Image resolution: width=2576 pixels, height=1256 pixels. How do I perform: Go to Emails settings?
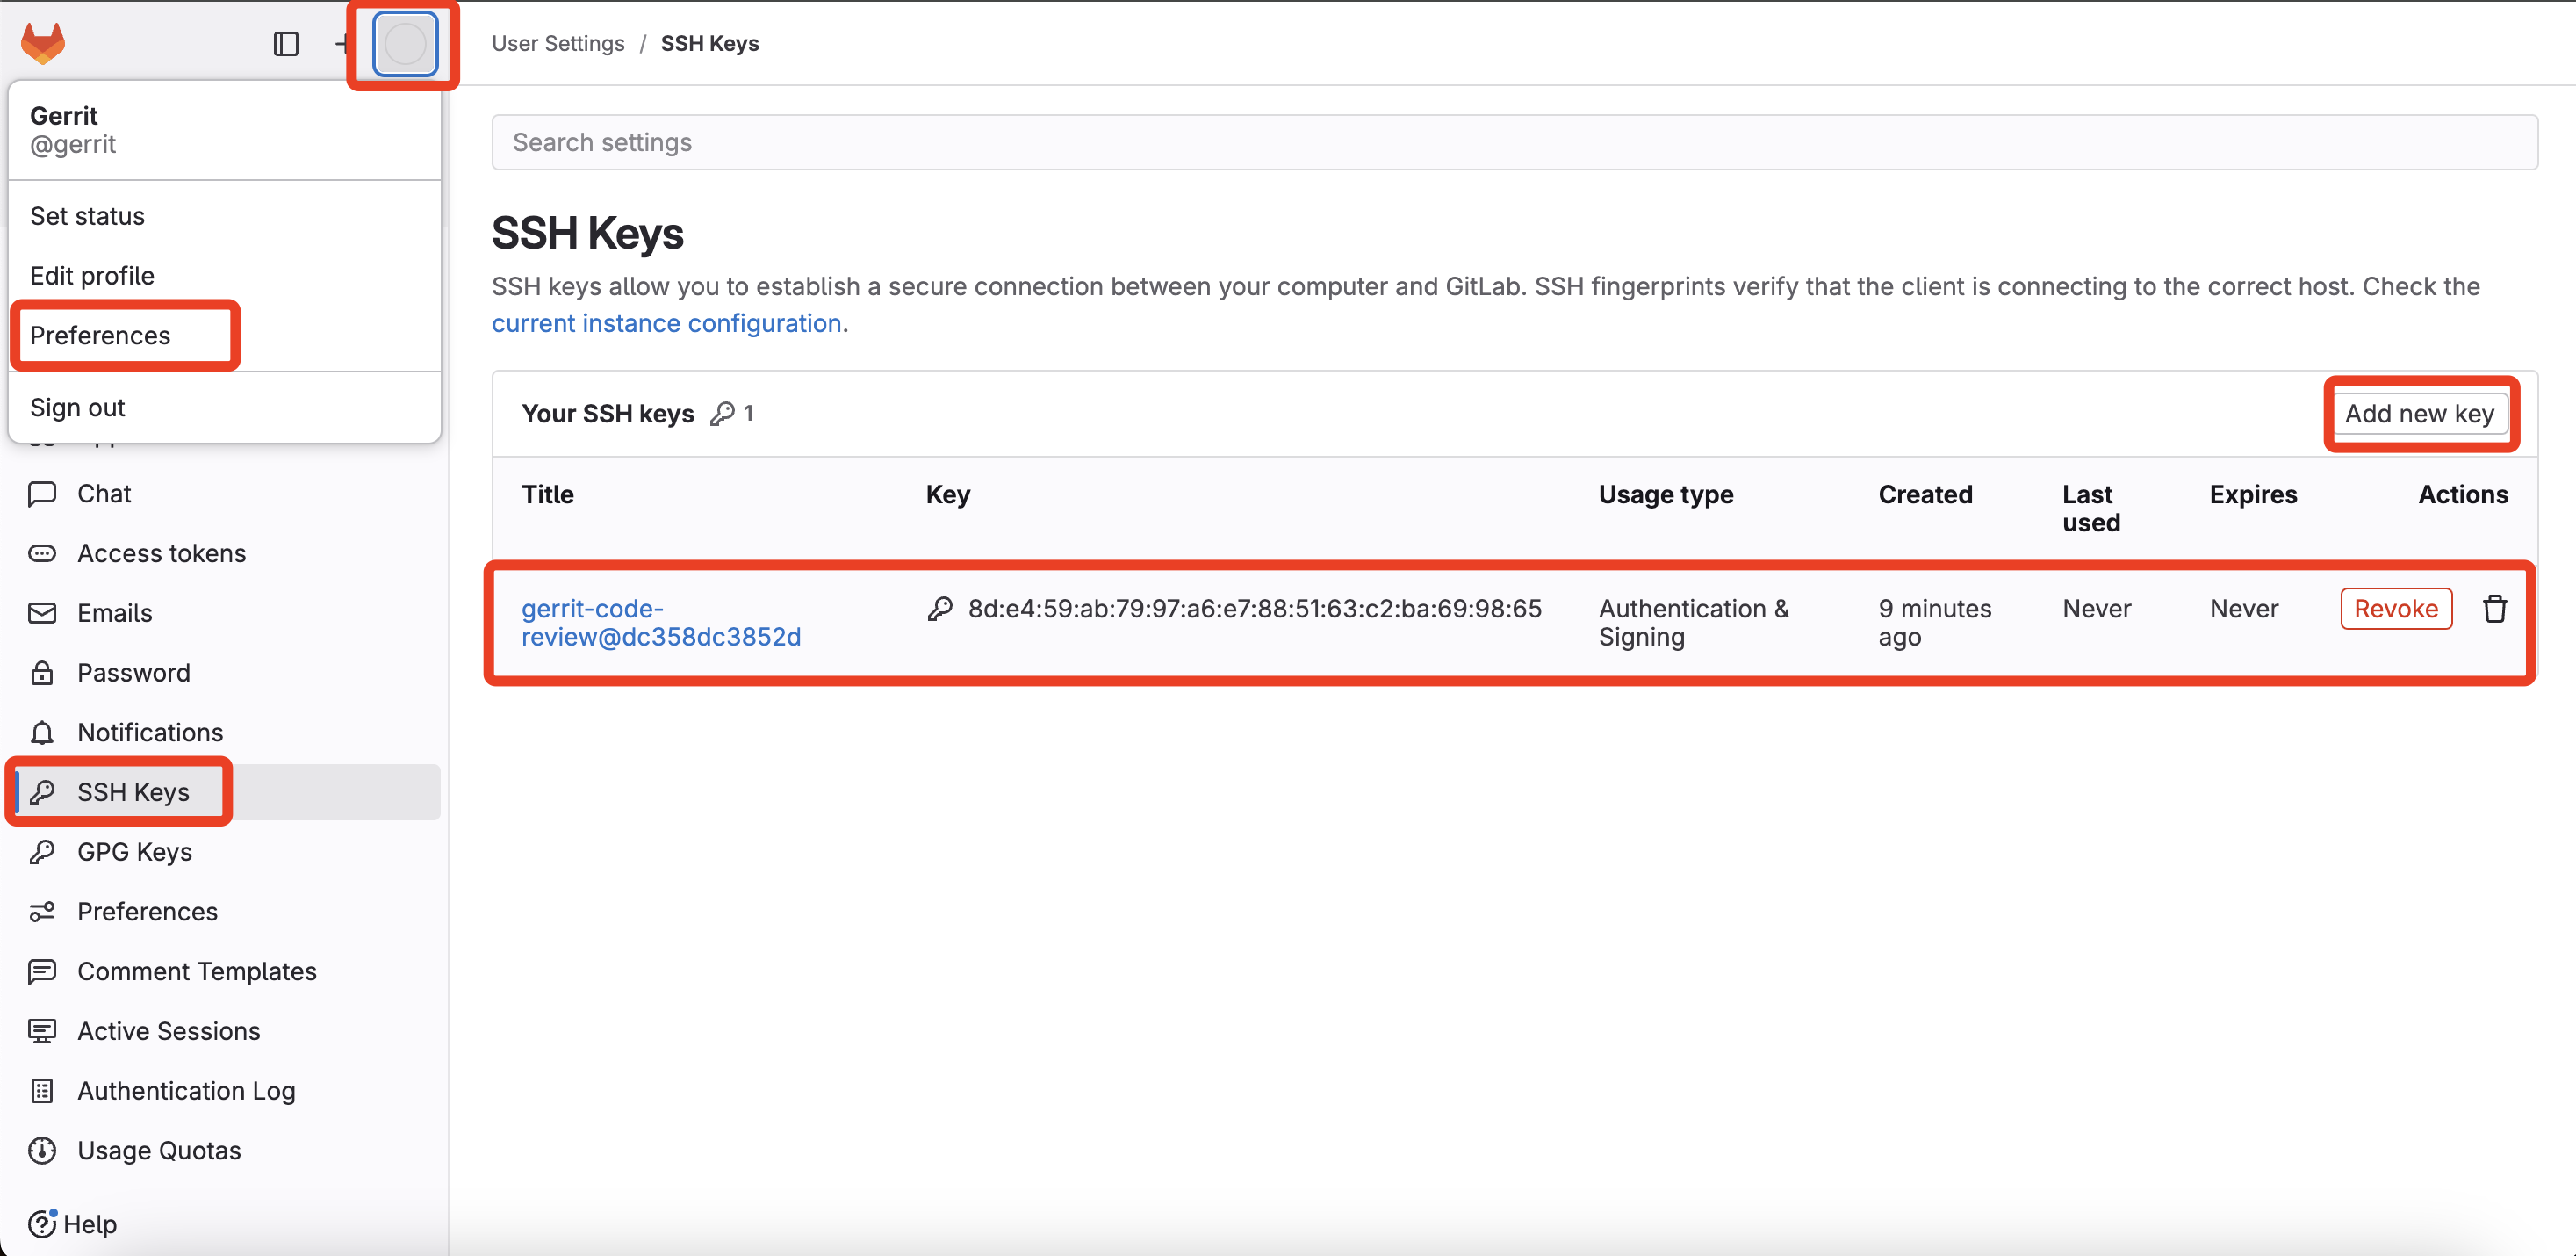pyautogui.click(x=114, y=613)
